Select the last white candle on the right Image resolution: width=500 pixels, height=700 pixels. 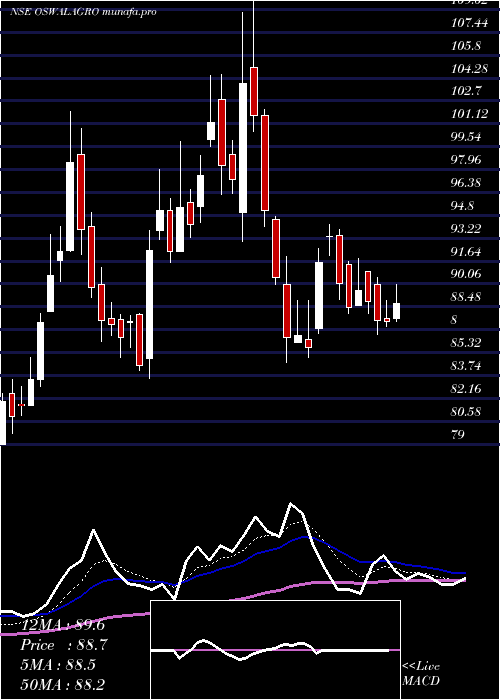pos(396,311)
